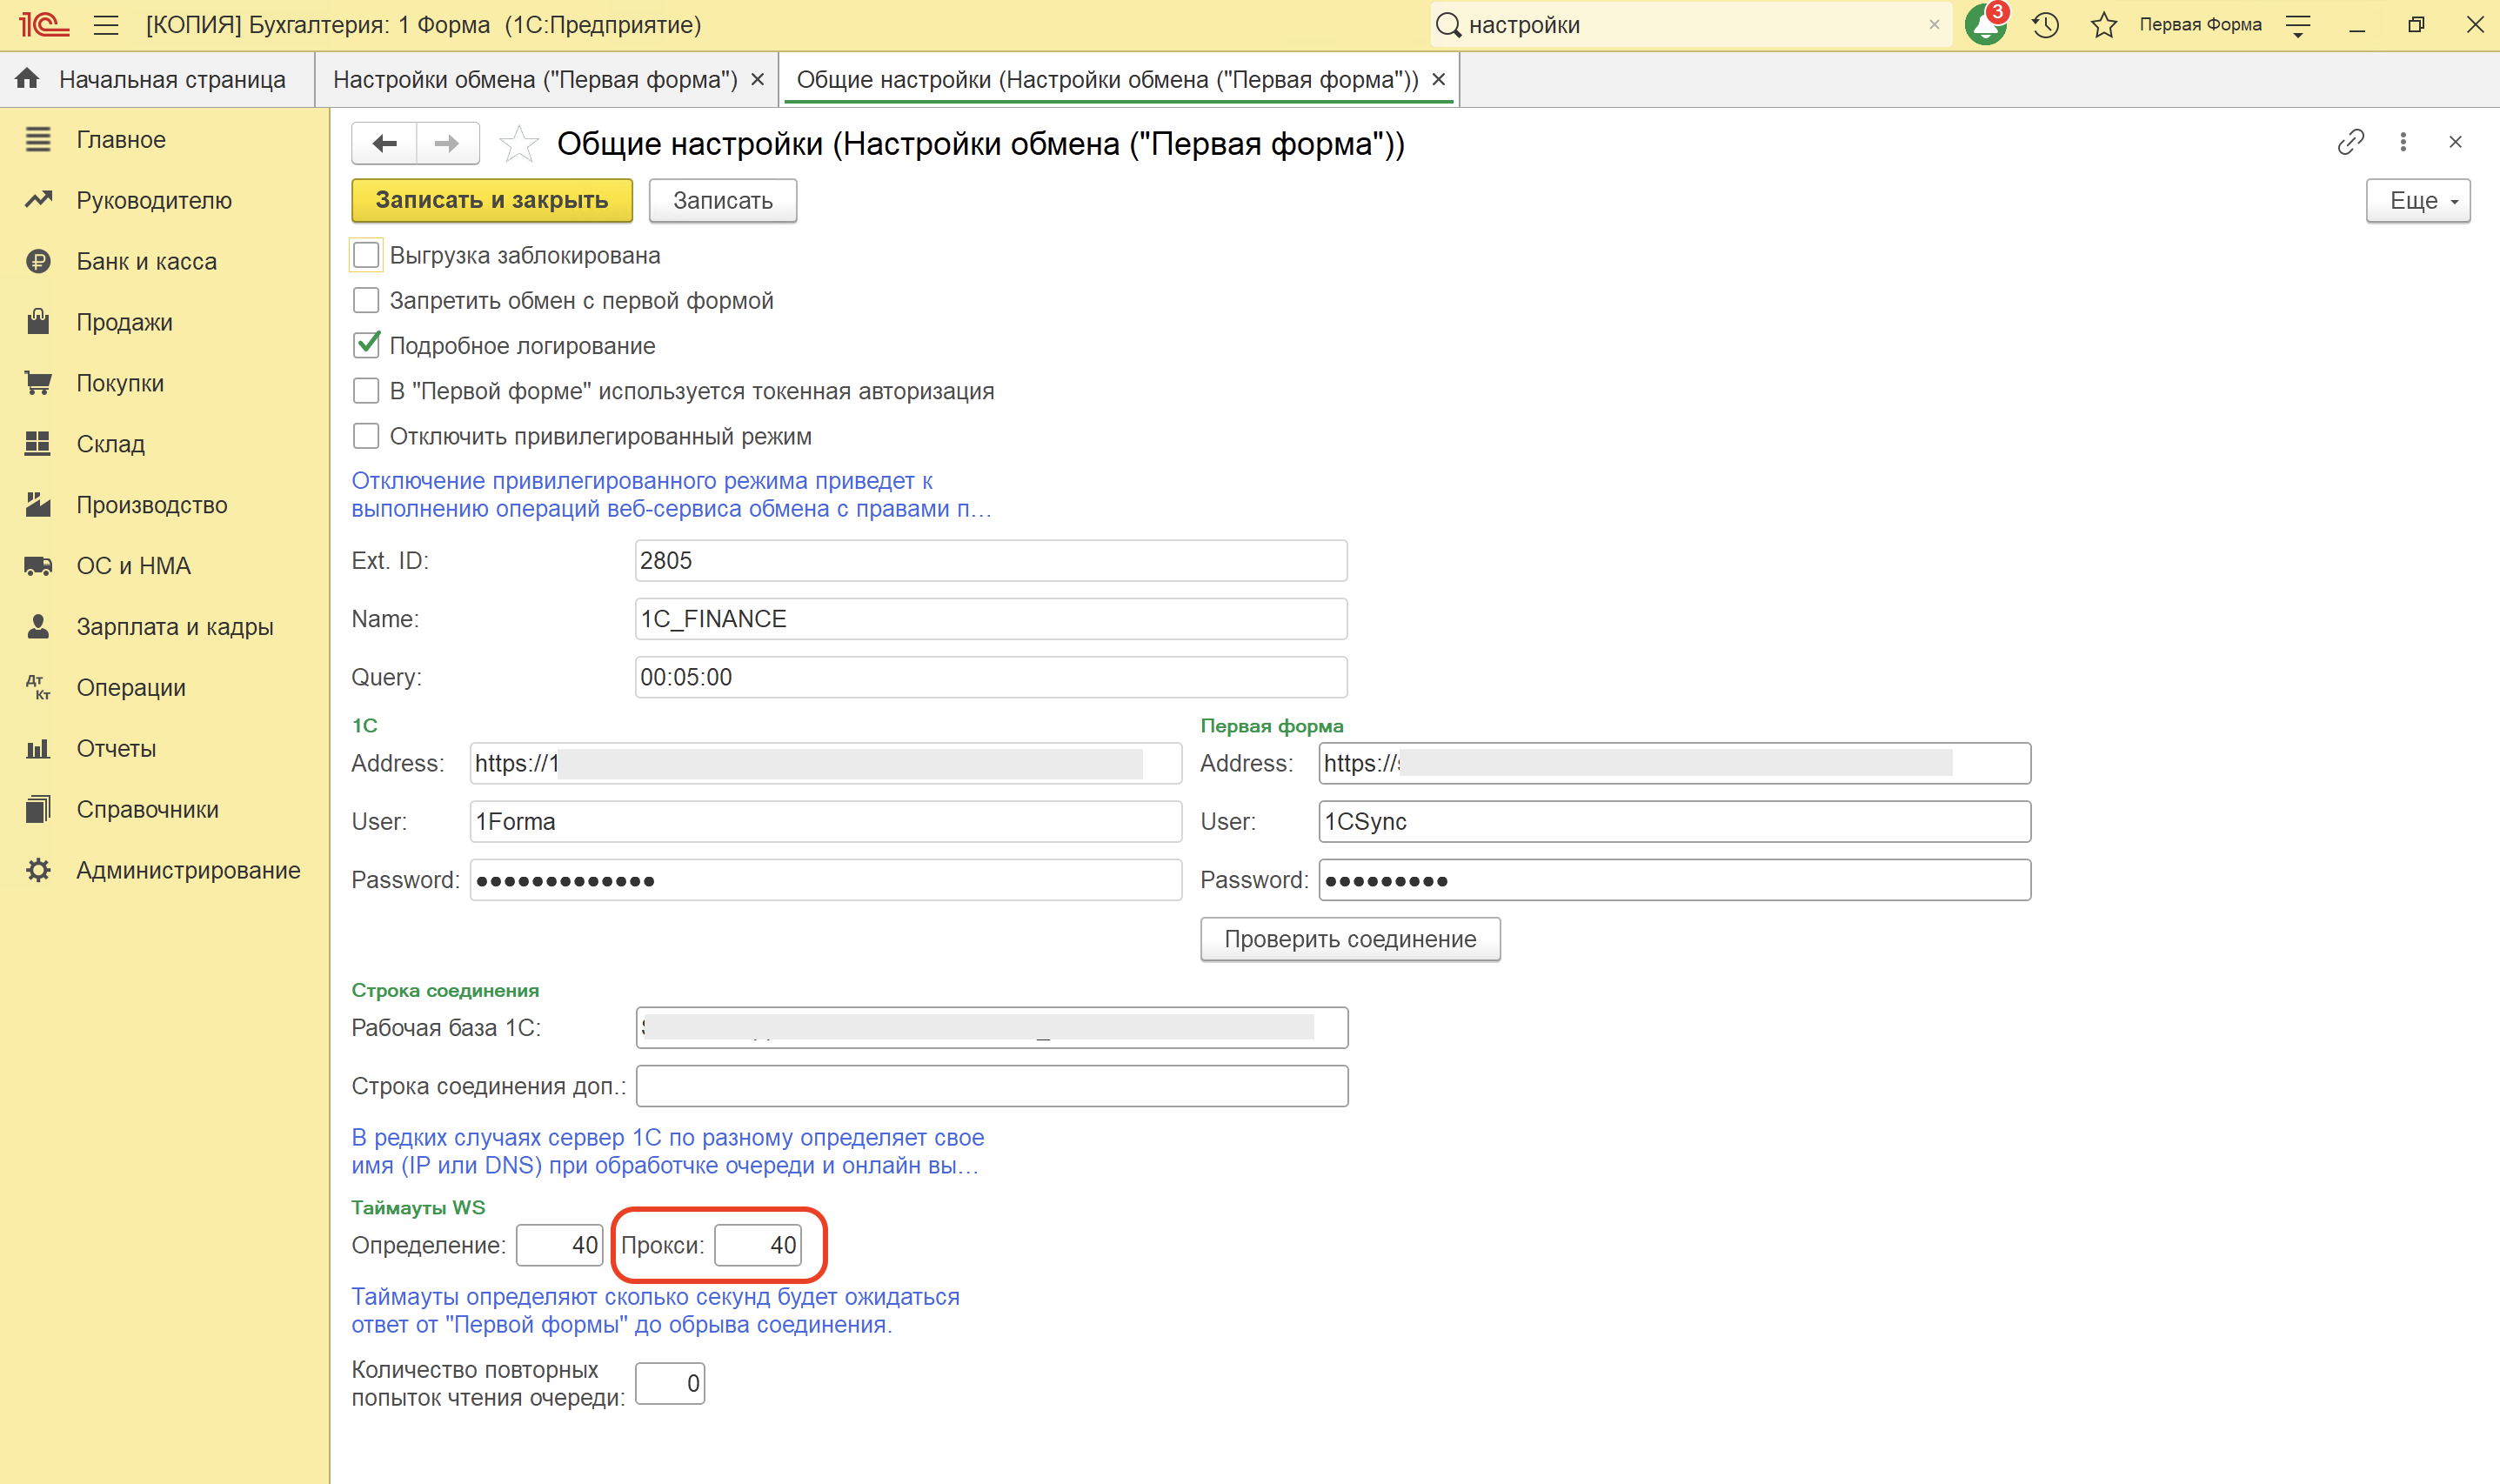Viewport: 2500px width, 1484px height.
Task: Click the Операции Дт/Кт icon
Action: [x=38, y=687]
